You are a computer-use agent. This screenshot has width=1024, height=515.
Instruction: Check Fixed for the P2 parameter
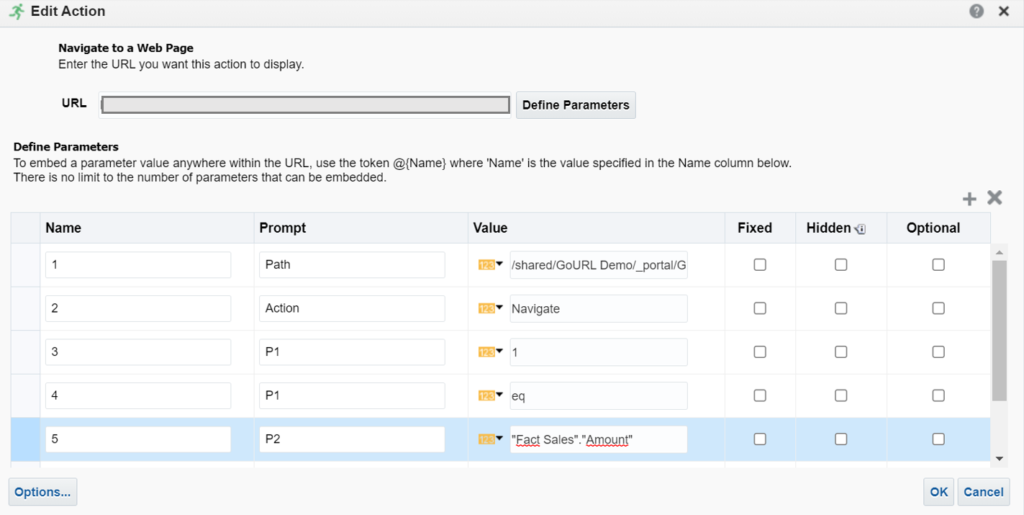pos(760,439)
